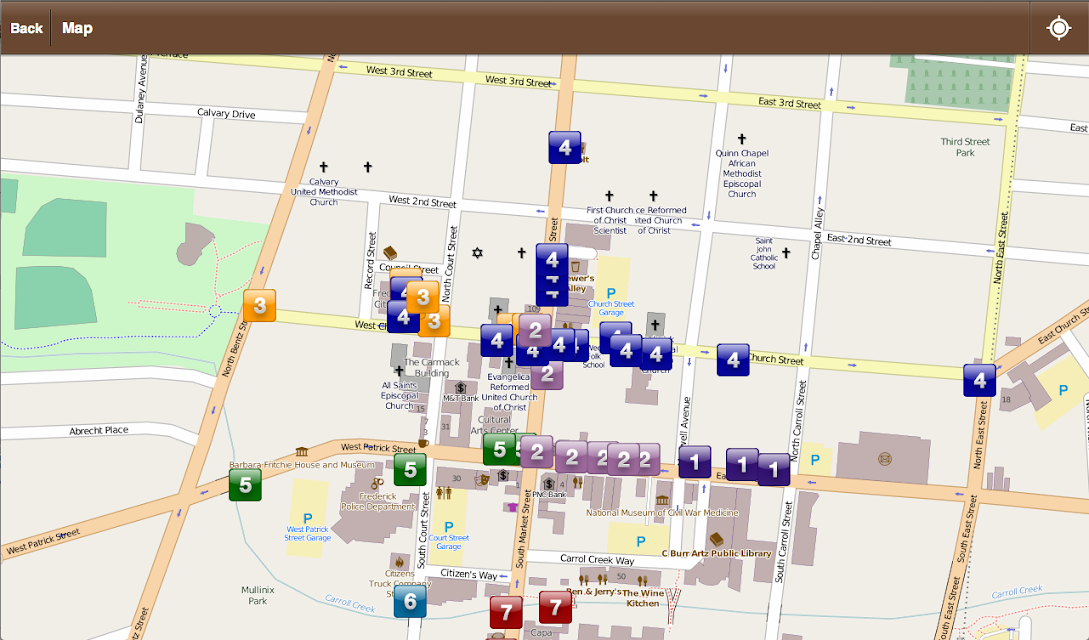Viewport: 1089px width, 640px height.
Task: Tap the light blue marker numbered 6
Action: pyautogui.click(x=410, y=601)
